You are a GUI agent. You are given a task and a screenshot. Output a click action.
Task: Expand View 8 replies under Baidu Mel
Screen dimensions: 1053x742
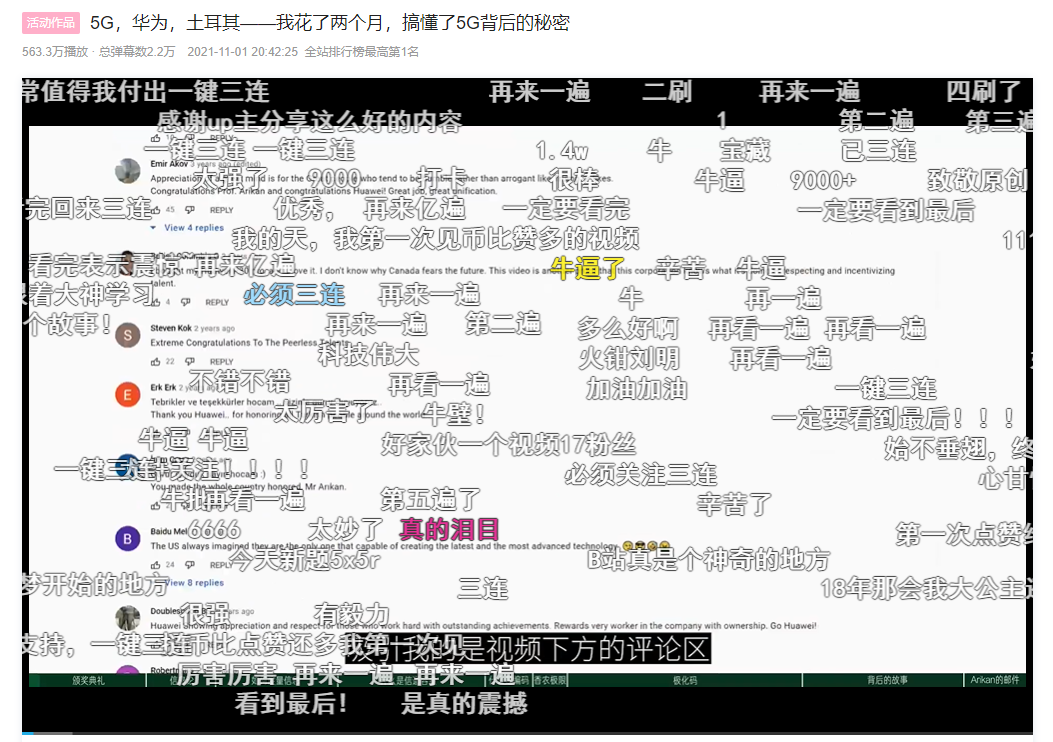point(195,583)
